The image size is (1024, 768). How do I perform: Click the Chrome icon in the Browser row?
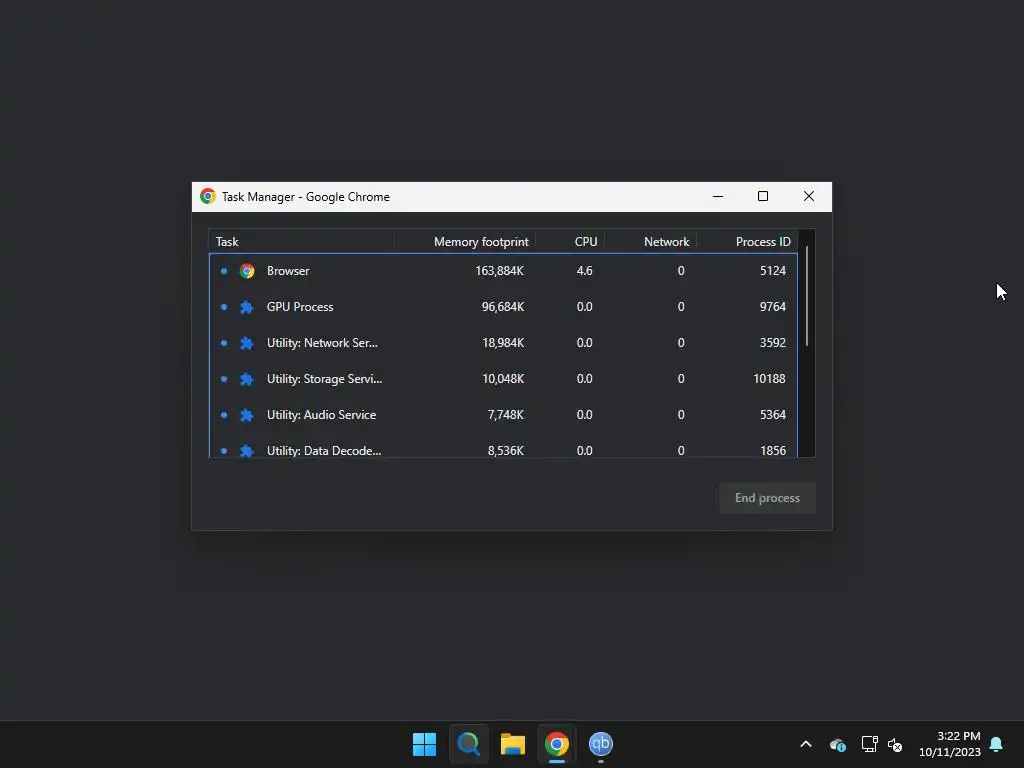pos(247,271)
